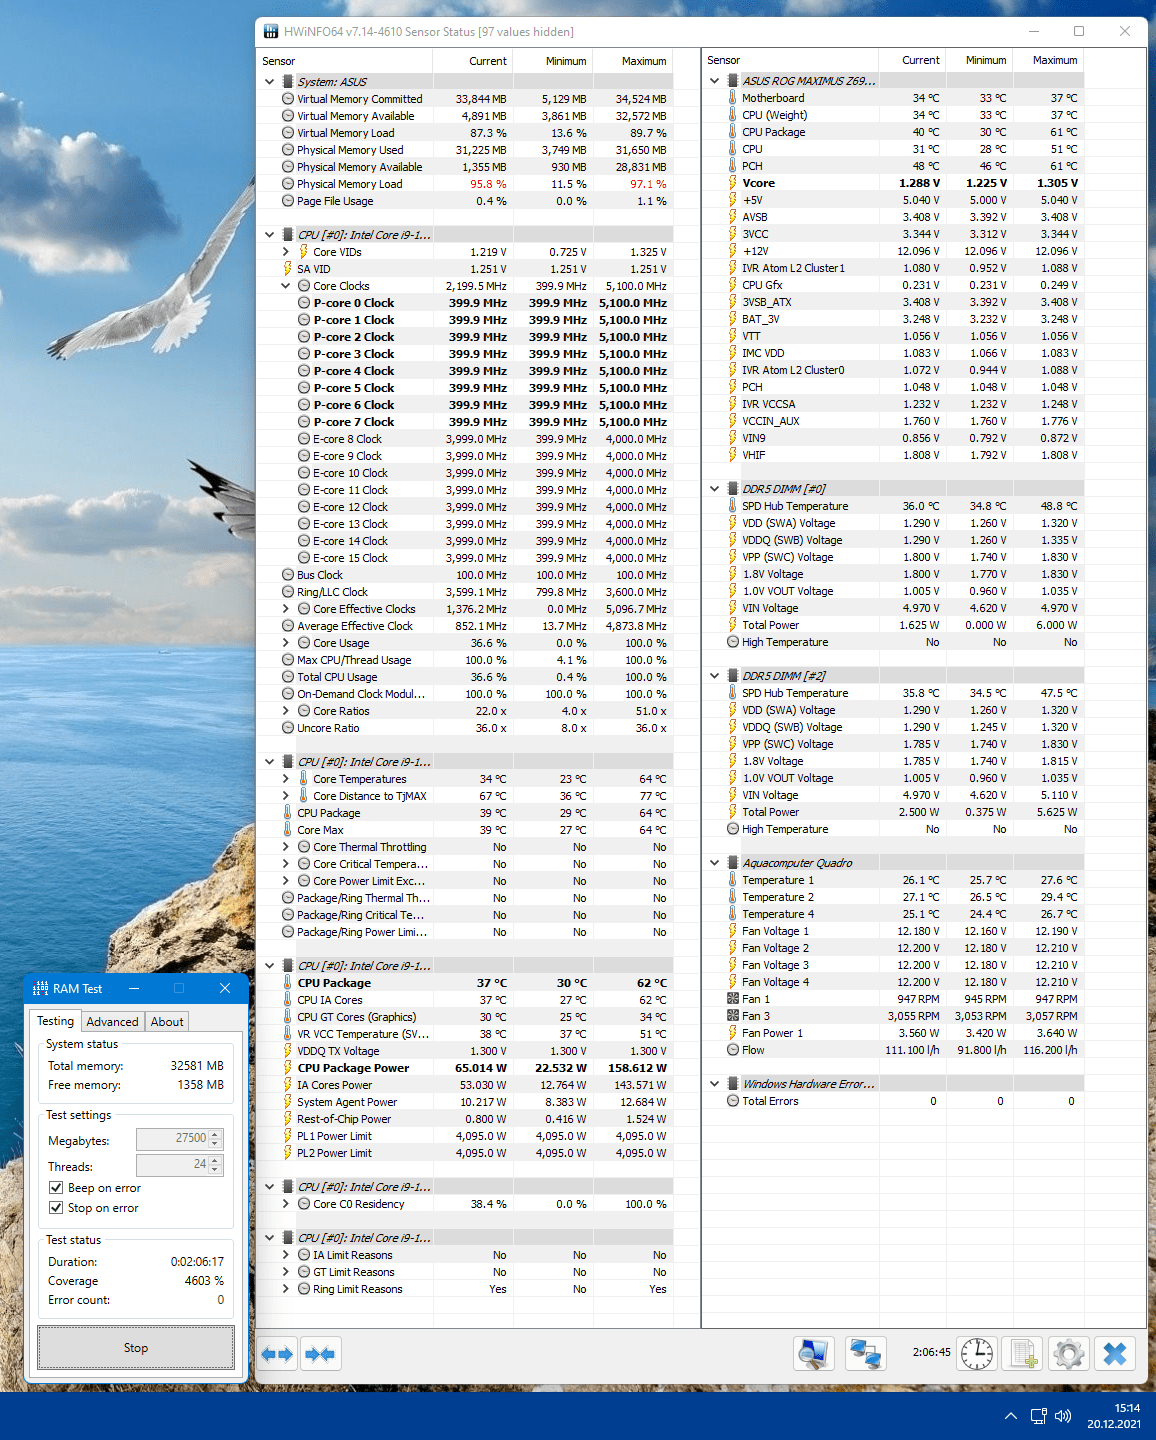Switch to the About tab in RAM Test
The width and height of the screenshot is (1156, 1440).
click(167, 1022)
